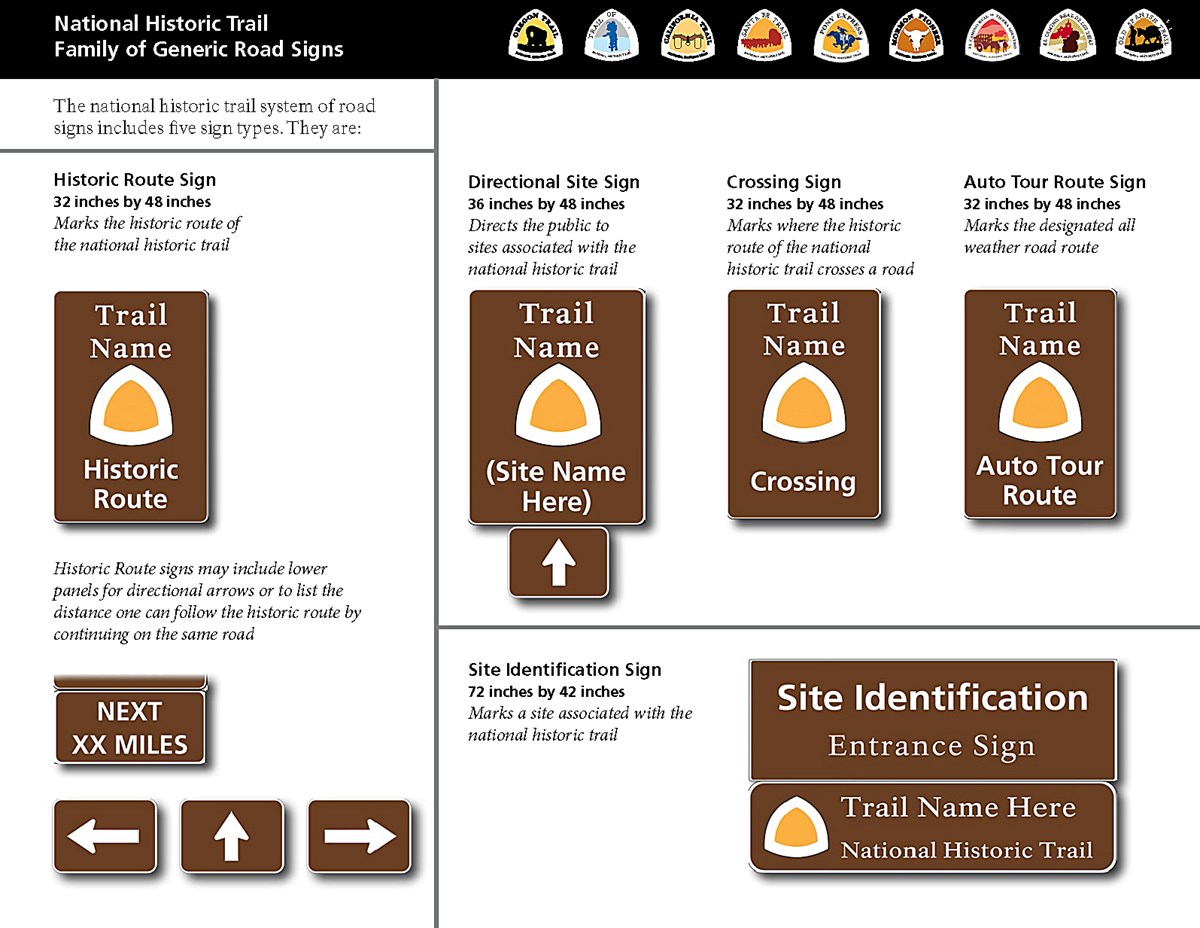Screen dimensions: 1200x928
Task: Click the 'Historic Route' words on the sign
Action: (x=130, y=484)
